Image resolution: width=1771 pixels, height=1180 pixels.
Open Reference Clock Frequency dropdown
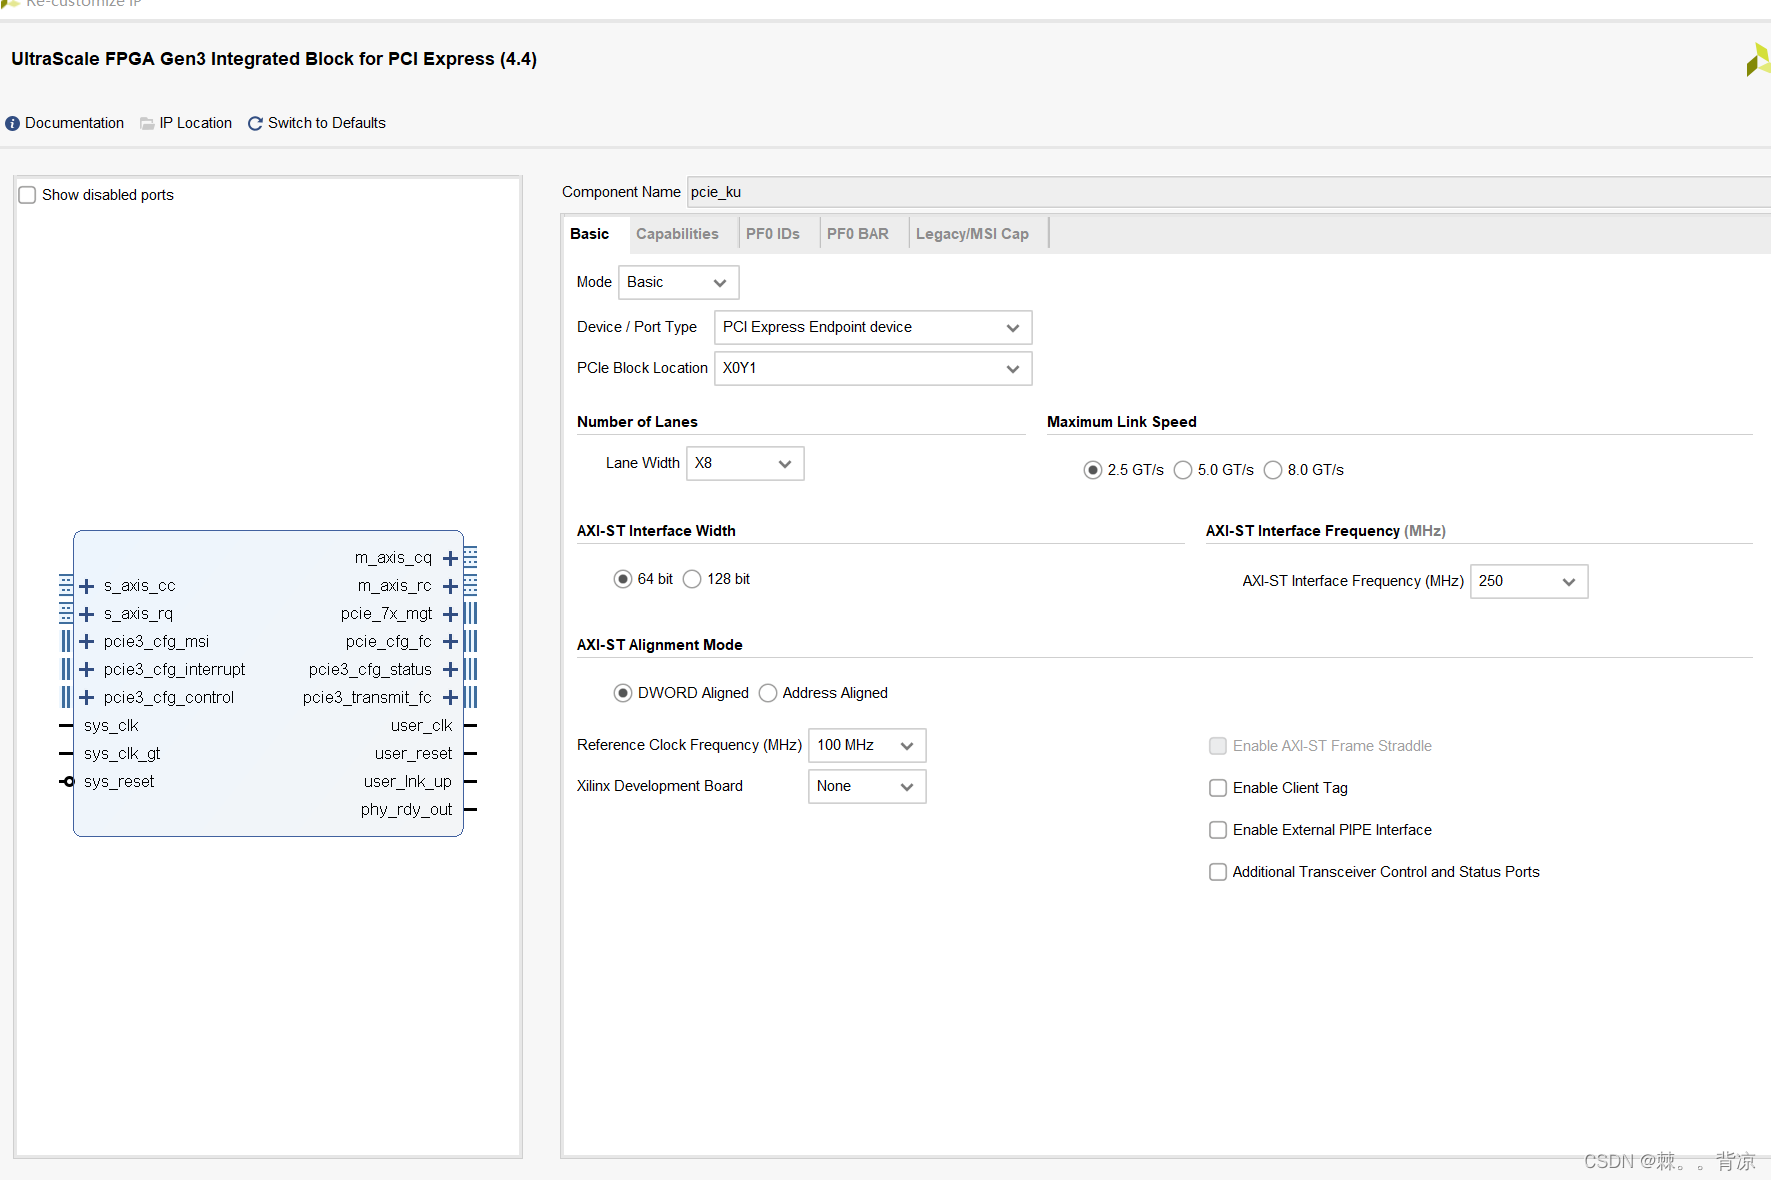(x=867, y=745)
